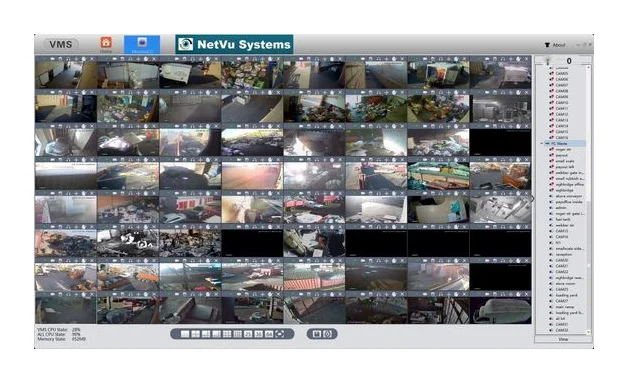Select CAM12 in the device tree
The image size is (628, 383).
point(562,114)
